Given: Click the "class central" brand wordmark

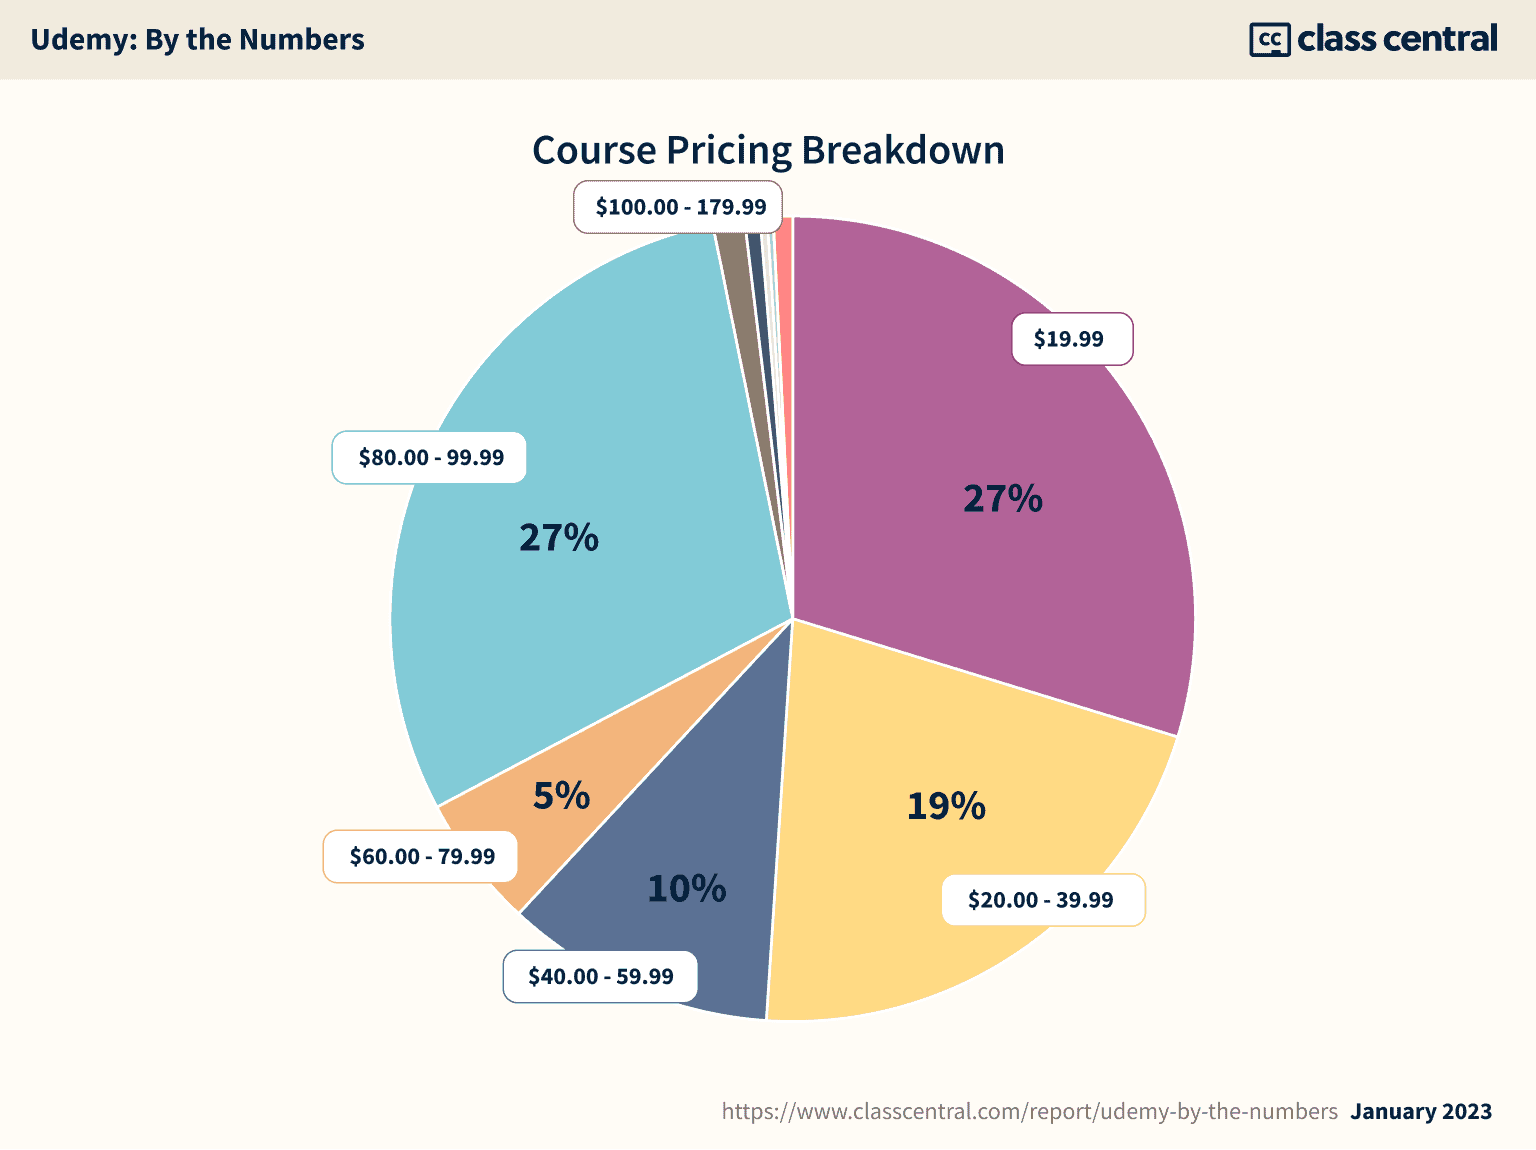Looking at the screenshot, I should [x=1397, y=39].
